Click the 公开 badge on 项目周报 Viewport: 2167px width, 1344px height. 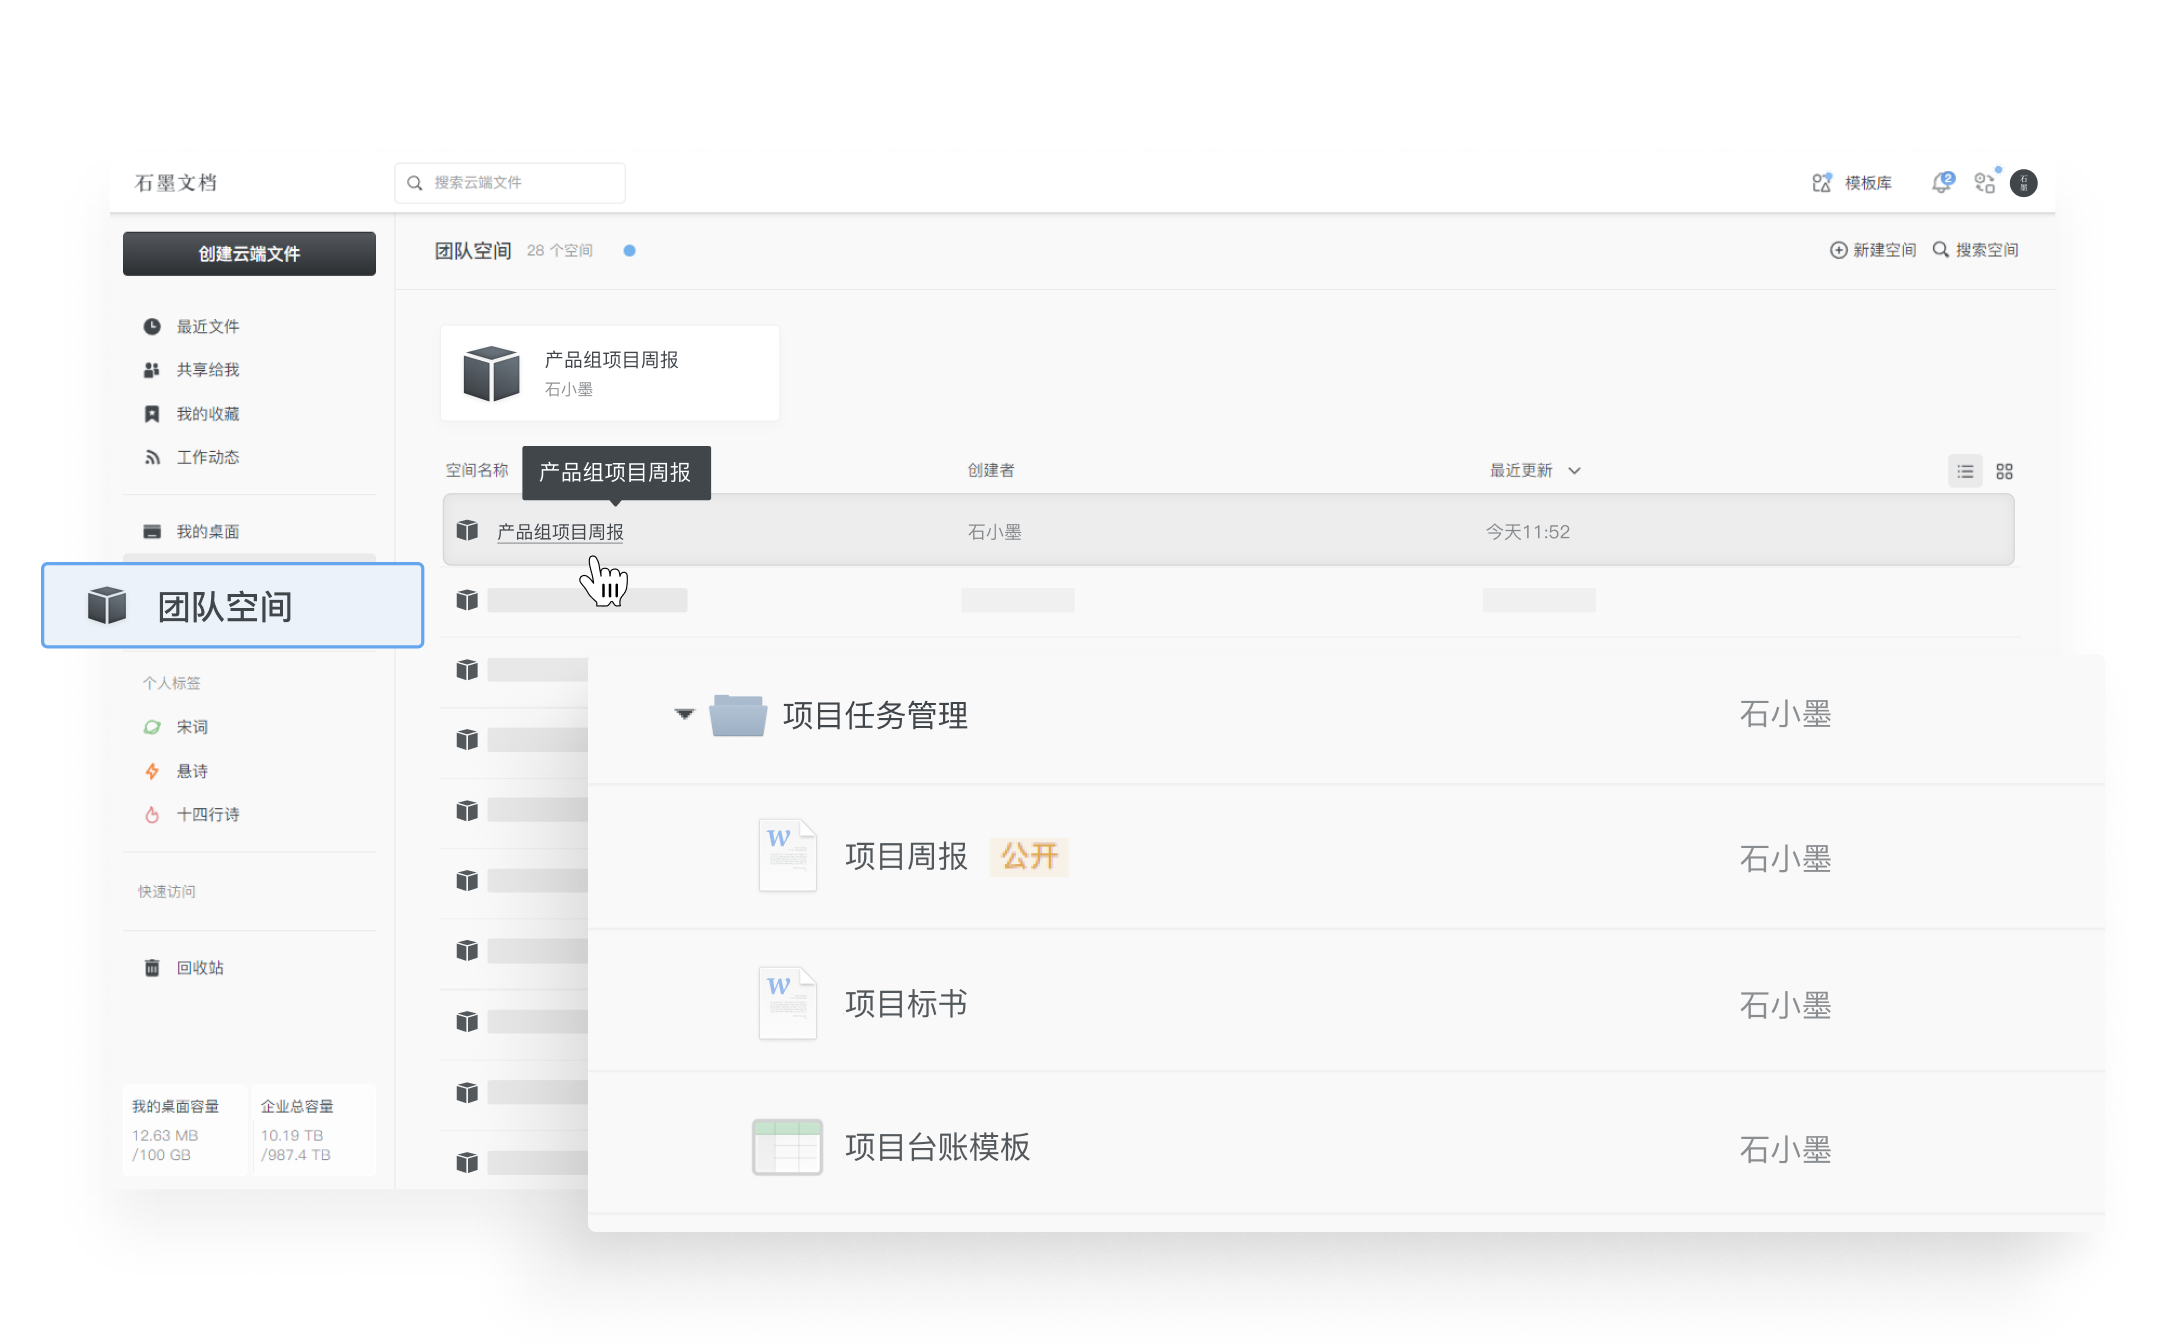pyautogui.click(x=1029, y=856)
